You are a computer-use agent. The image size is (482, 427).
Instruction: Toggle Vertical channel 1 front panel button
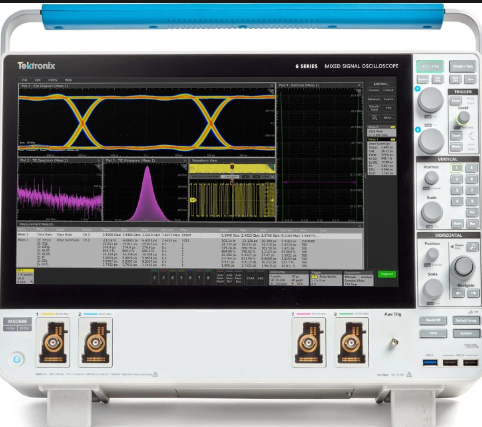click(x=457, y=168)
